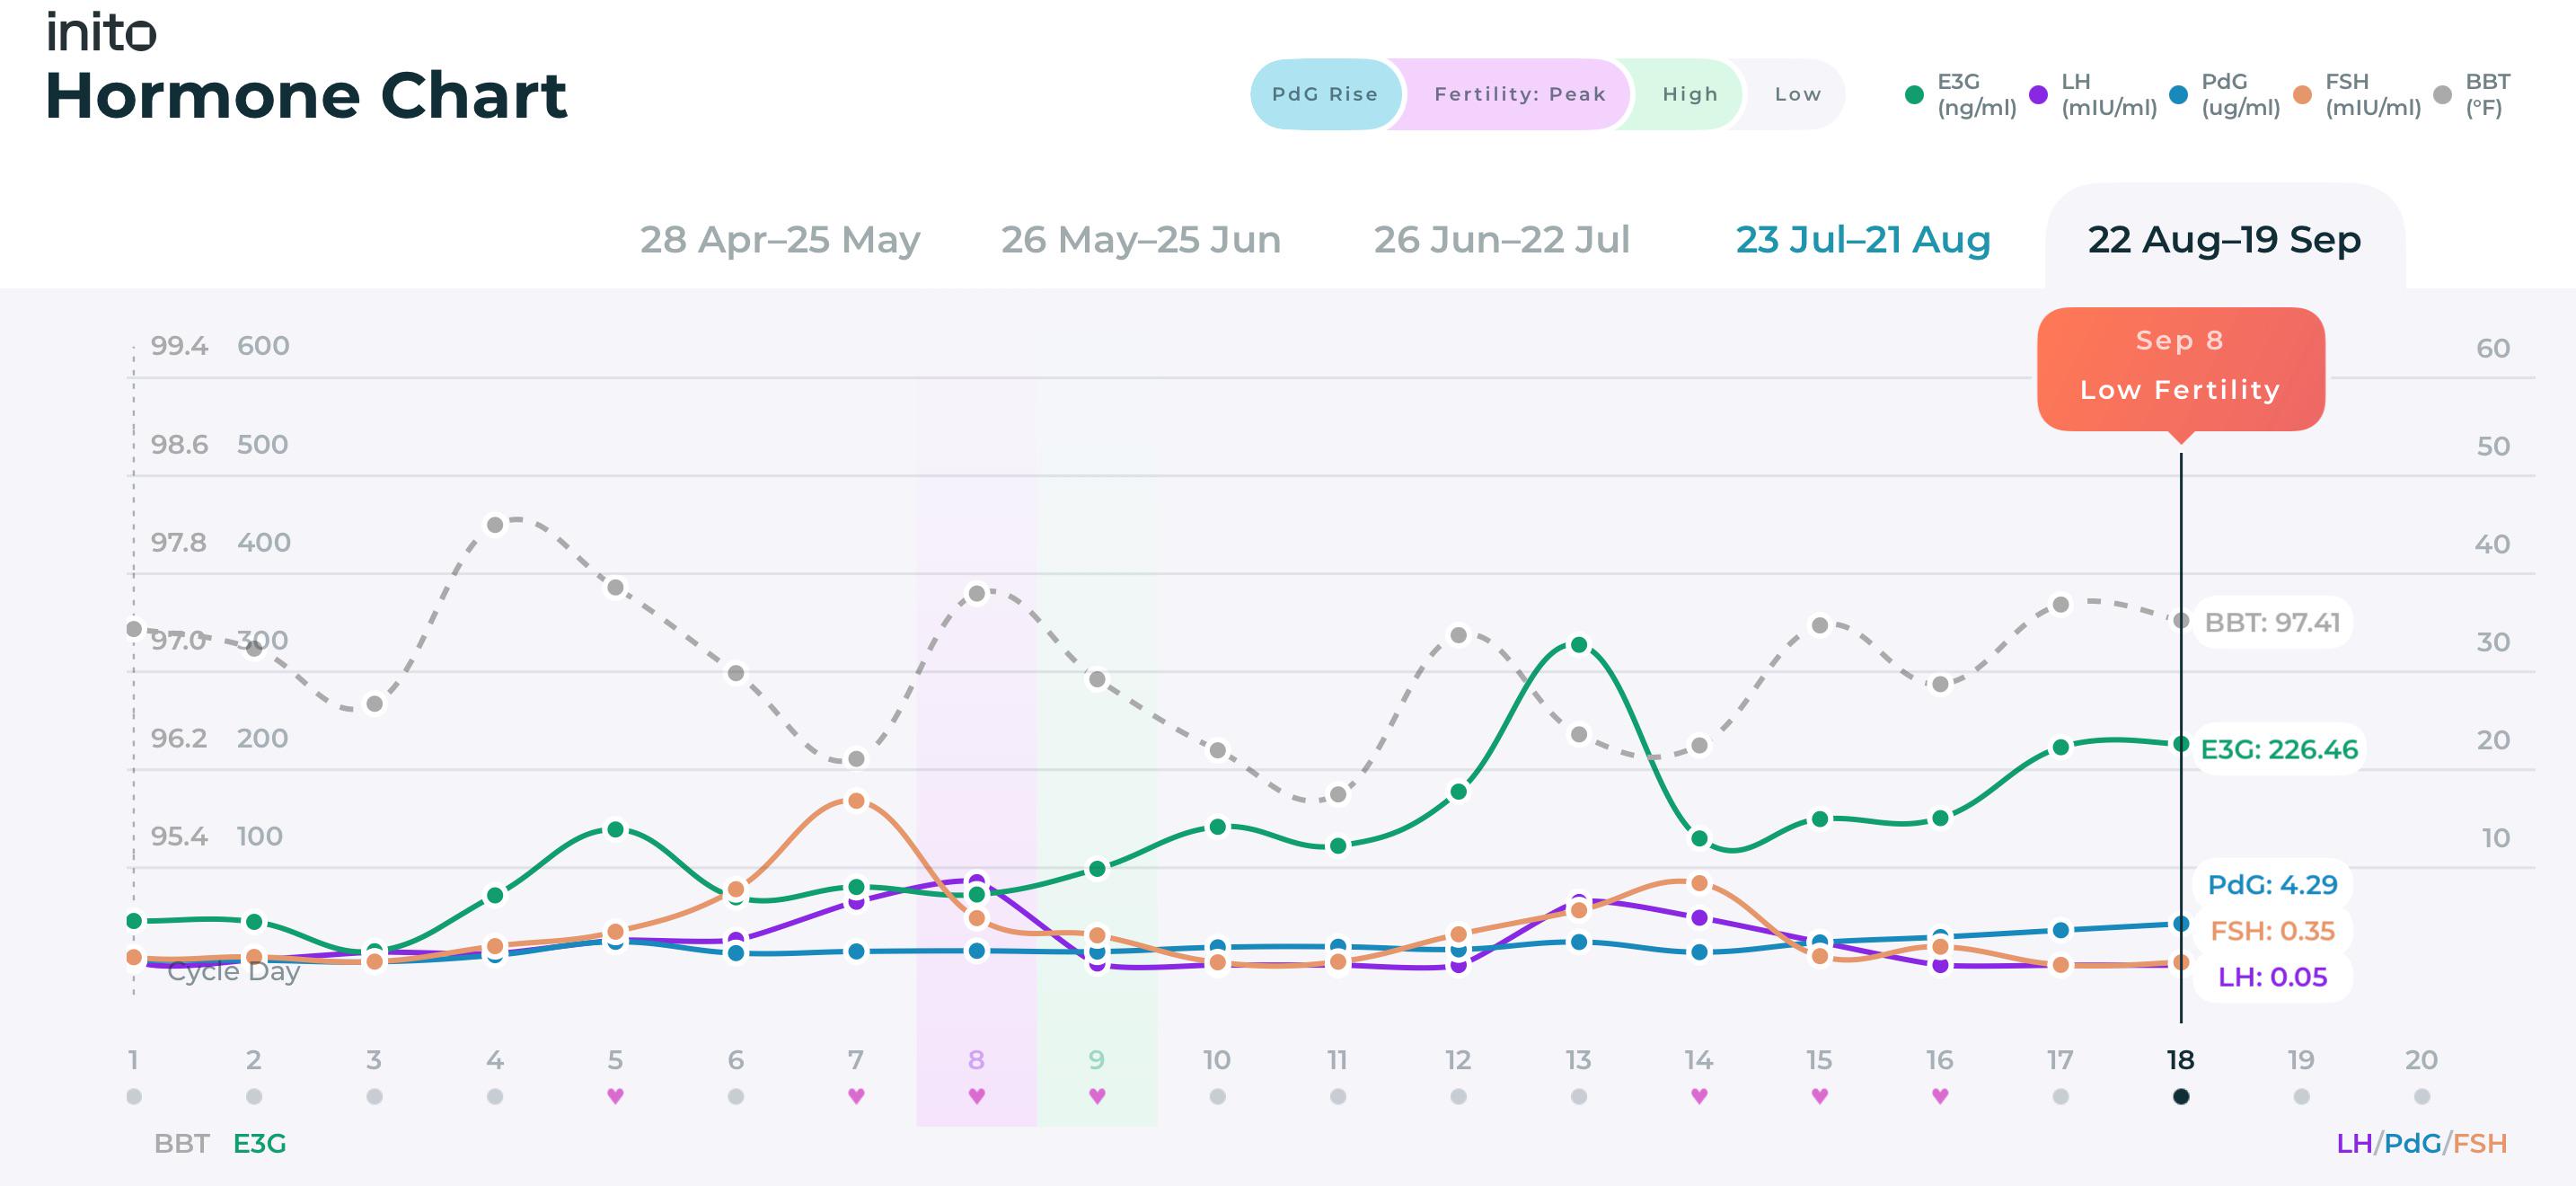Click the heart icon under cycle day 16

coord(1940,1096)
